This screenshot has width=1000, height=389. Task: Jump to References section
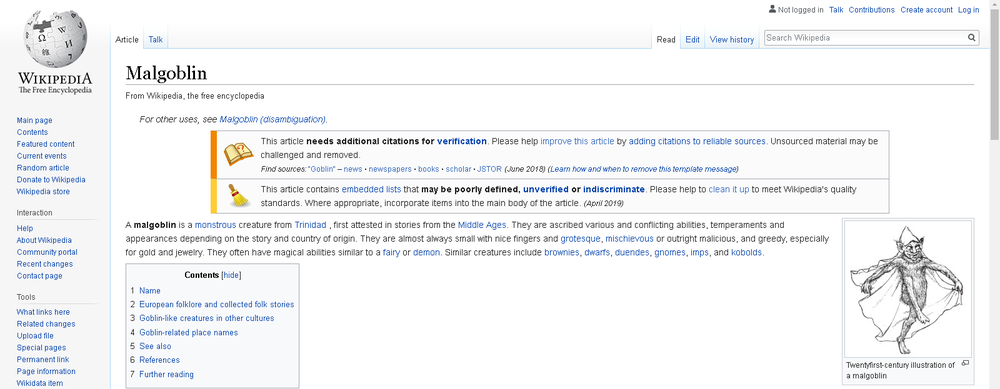tap(159, 360)
